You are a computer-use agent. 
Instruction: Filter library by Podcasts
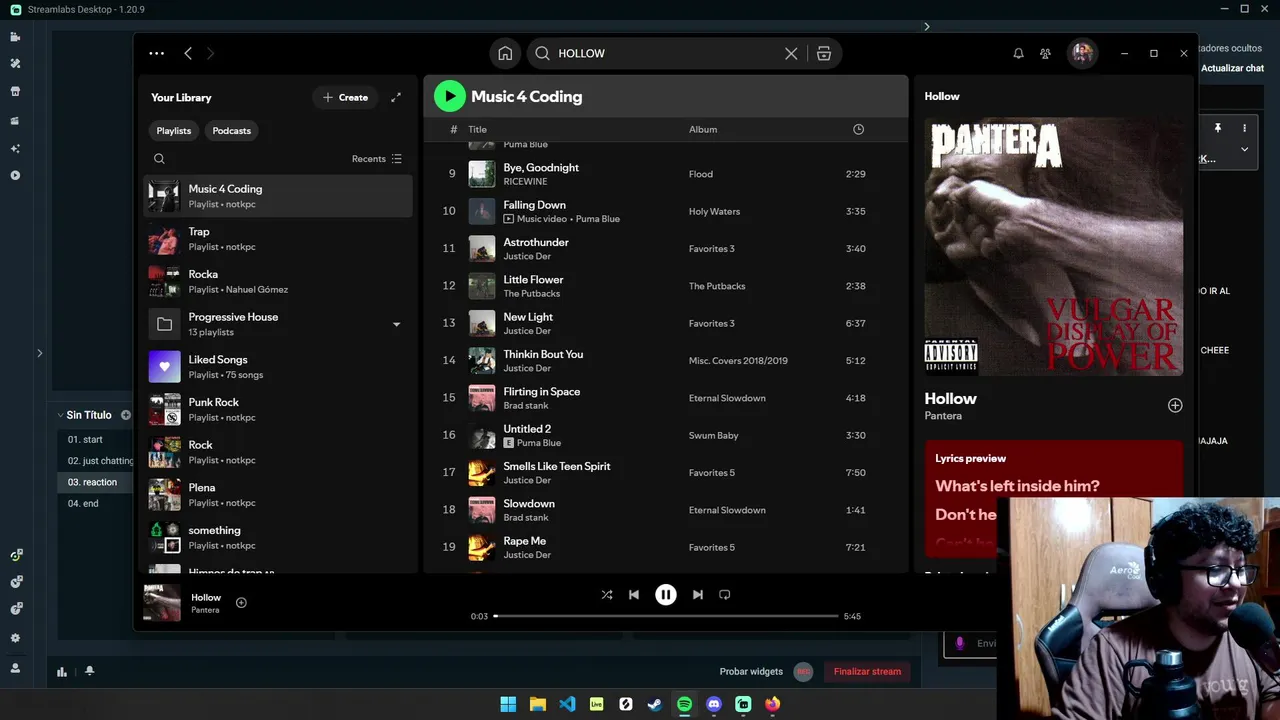(x=232, y=131)
